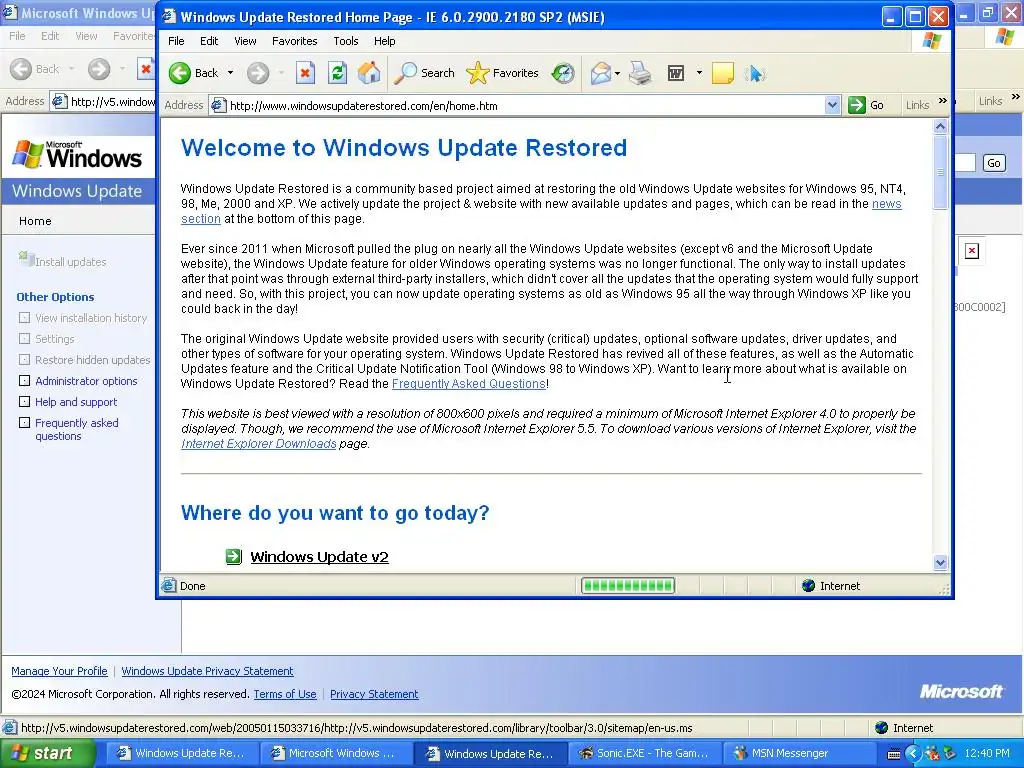1024x768 pixels.
Task: Open the File menu in front window
Action: 176,40
